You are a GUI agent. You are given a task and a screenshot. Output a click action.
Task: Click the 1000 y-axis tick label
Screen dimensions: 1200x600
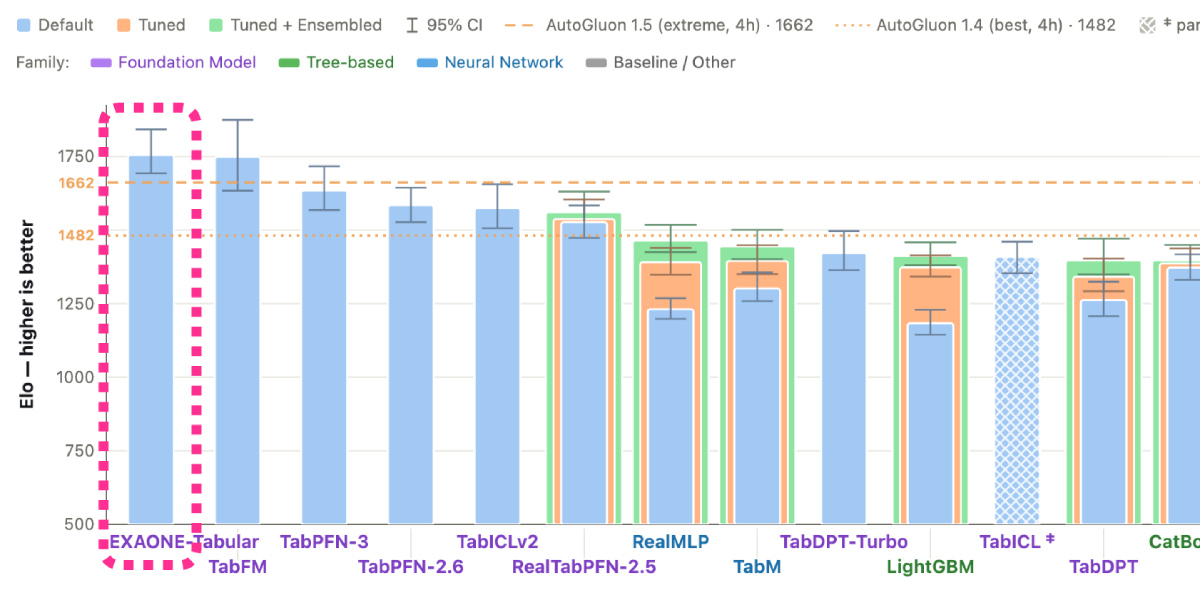click(75, 377)
